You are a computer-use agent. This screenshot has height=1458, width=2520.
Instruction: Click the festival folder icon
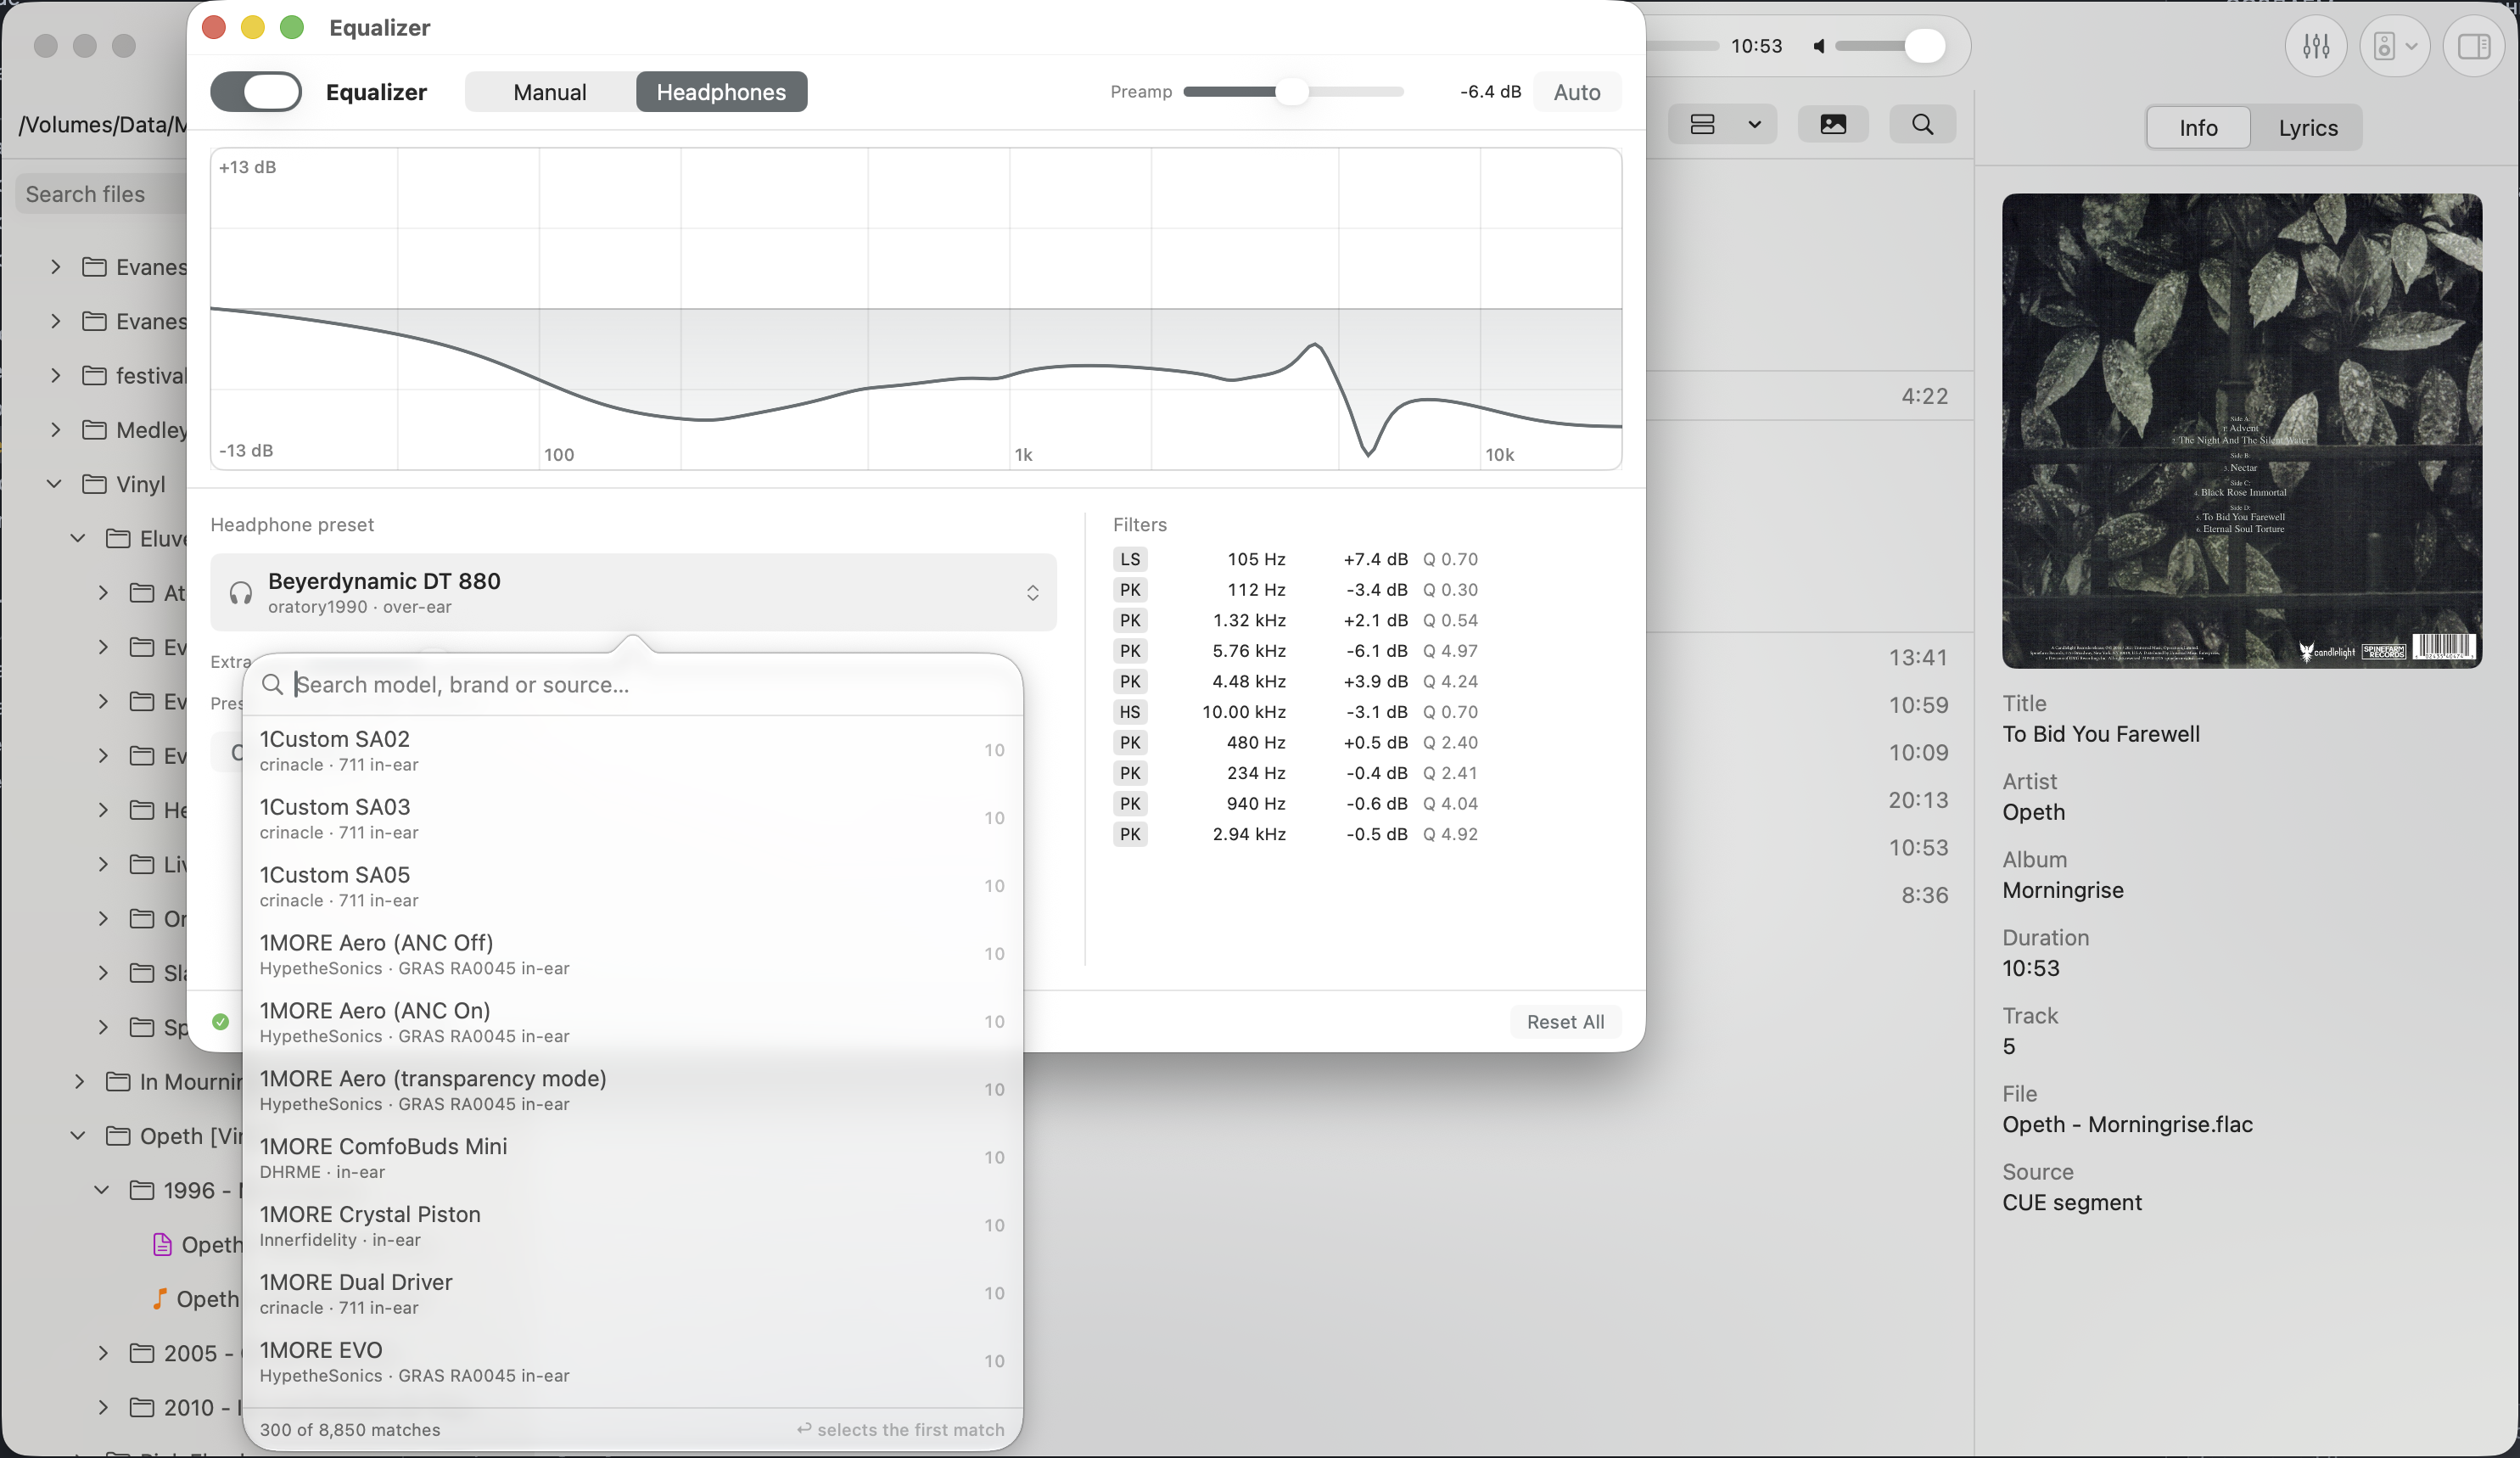pos(94,376)
